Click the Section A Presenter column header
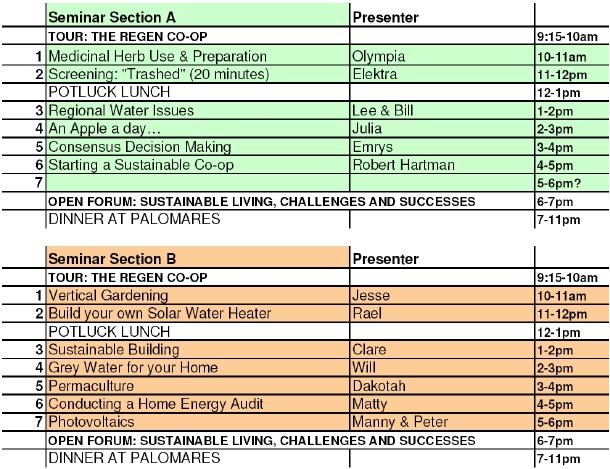 (x=441, y=18)
